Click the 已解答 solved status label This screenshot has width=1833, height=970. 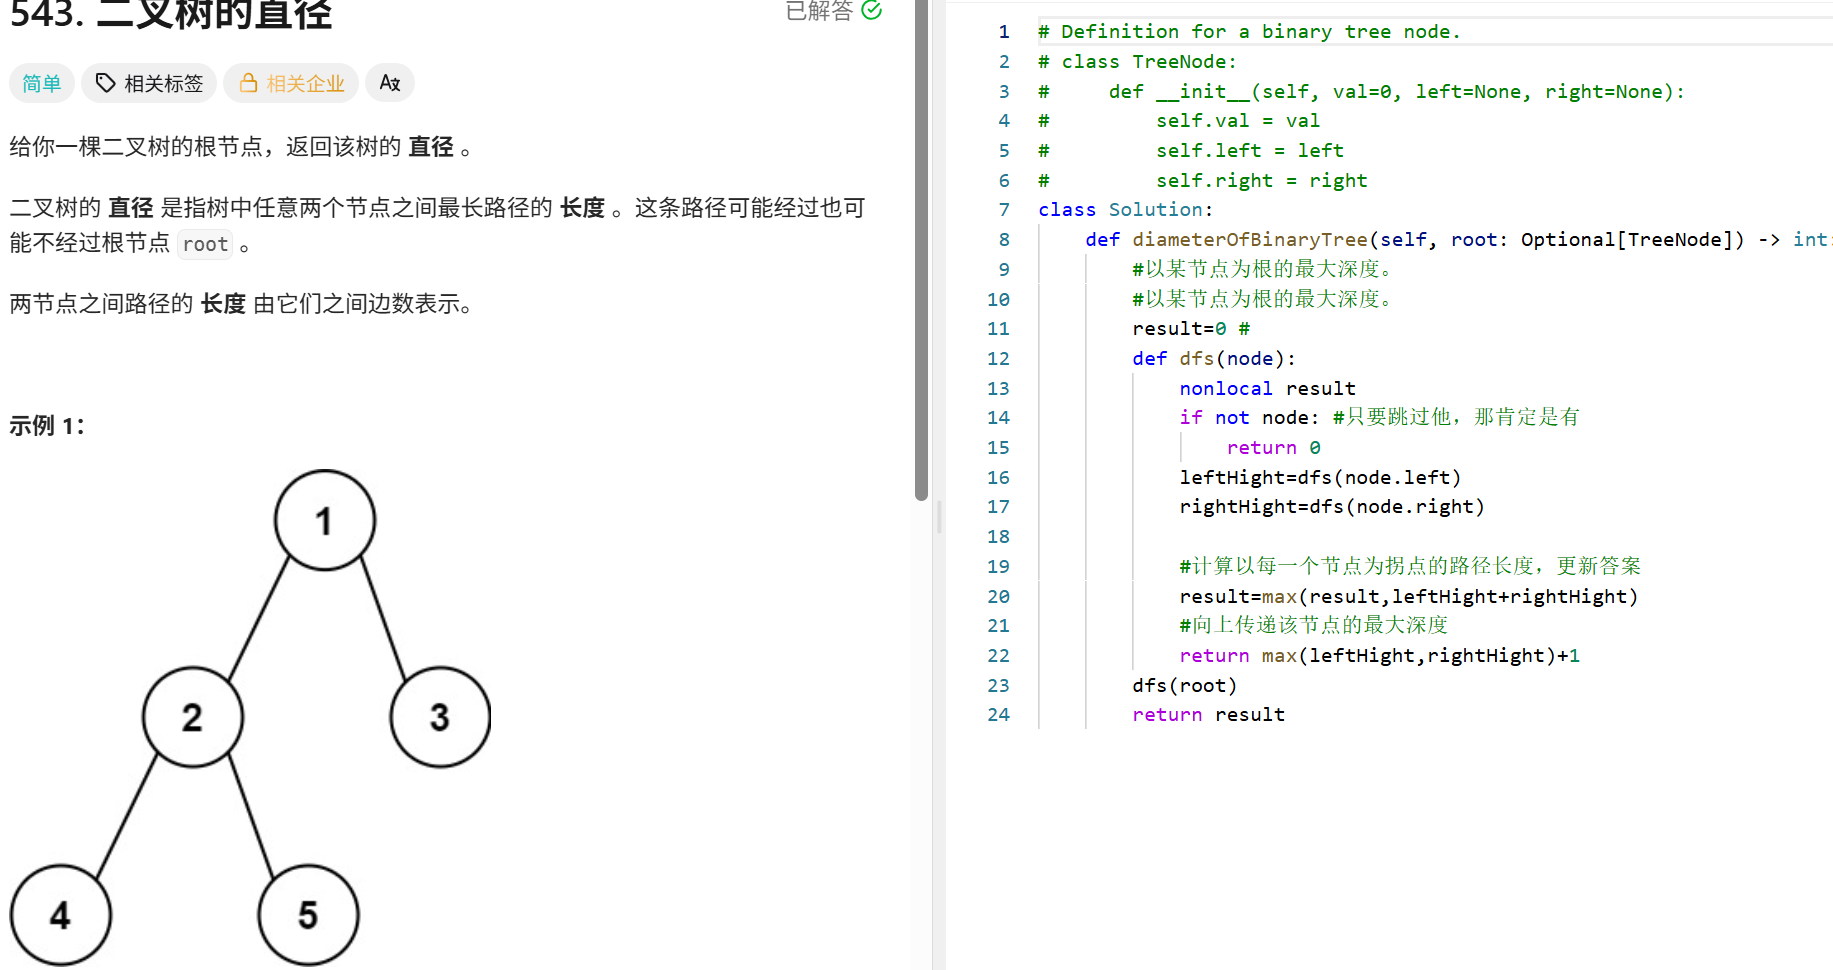click(819, 10)
